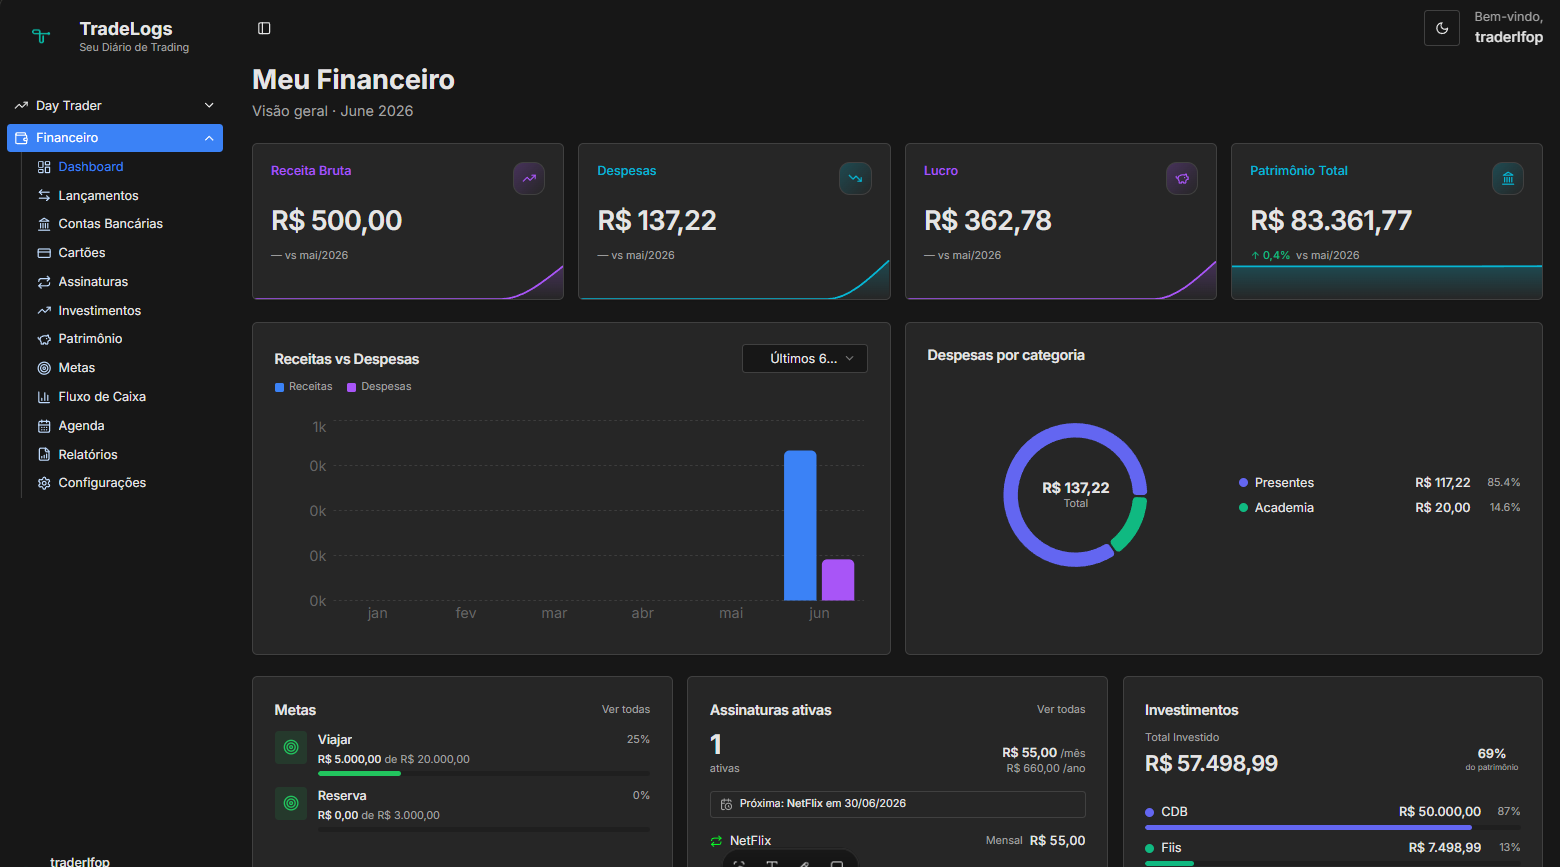Click the Contas Bancárias bank sidebar icon
1560x867 pixels.
pos(44,224)
